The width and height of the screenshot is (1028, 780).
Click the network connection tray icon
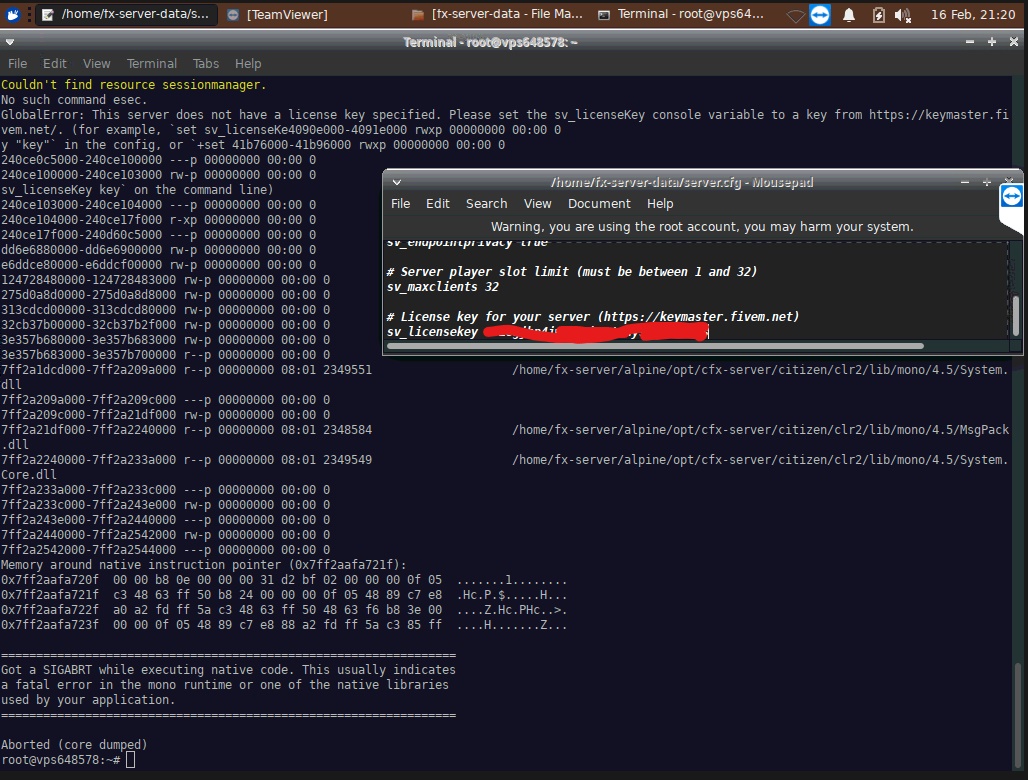[795, 15]
